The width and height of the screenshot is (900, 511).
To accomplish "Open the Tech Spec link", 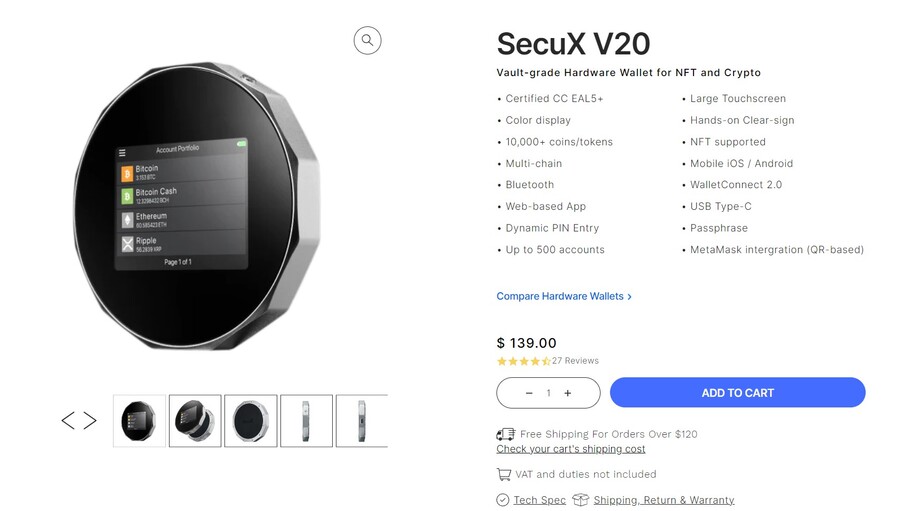I will pos(539,500).
